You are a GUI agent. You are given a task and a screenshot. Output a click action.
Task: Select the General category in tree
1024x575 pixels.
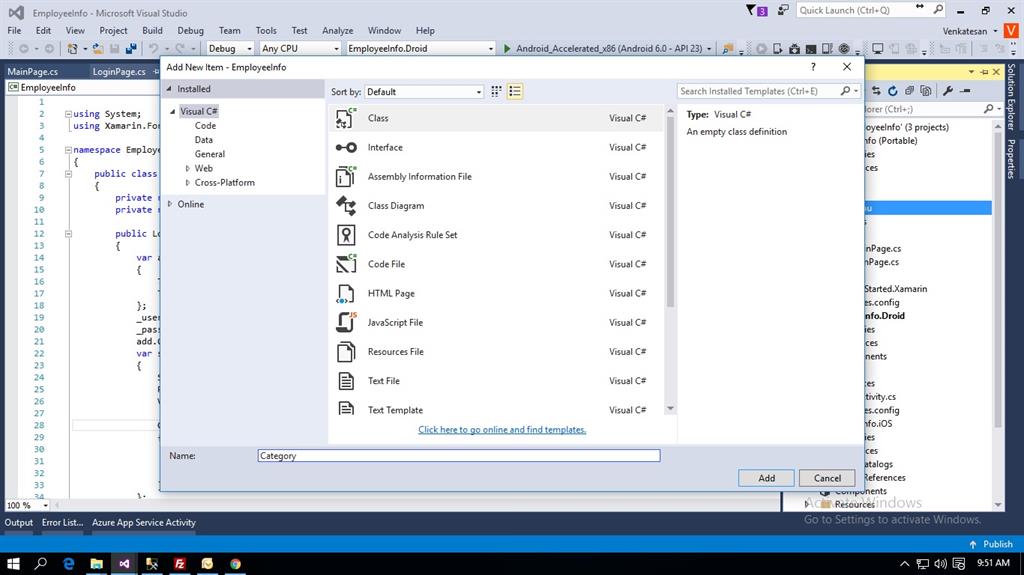(x=210, y=154)
